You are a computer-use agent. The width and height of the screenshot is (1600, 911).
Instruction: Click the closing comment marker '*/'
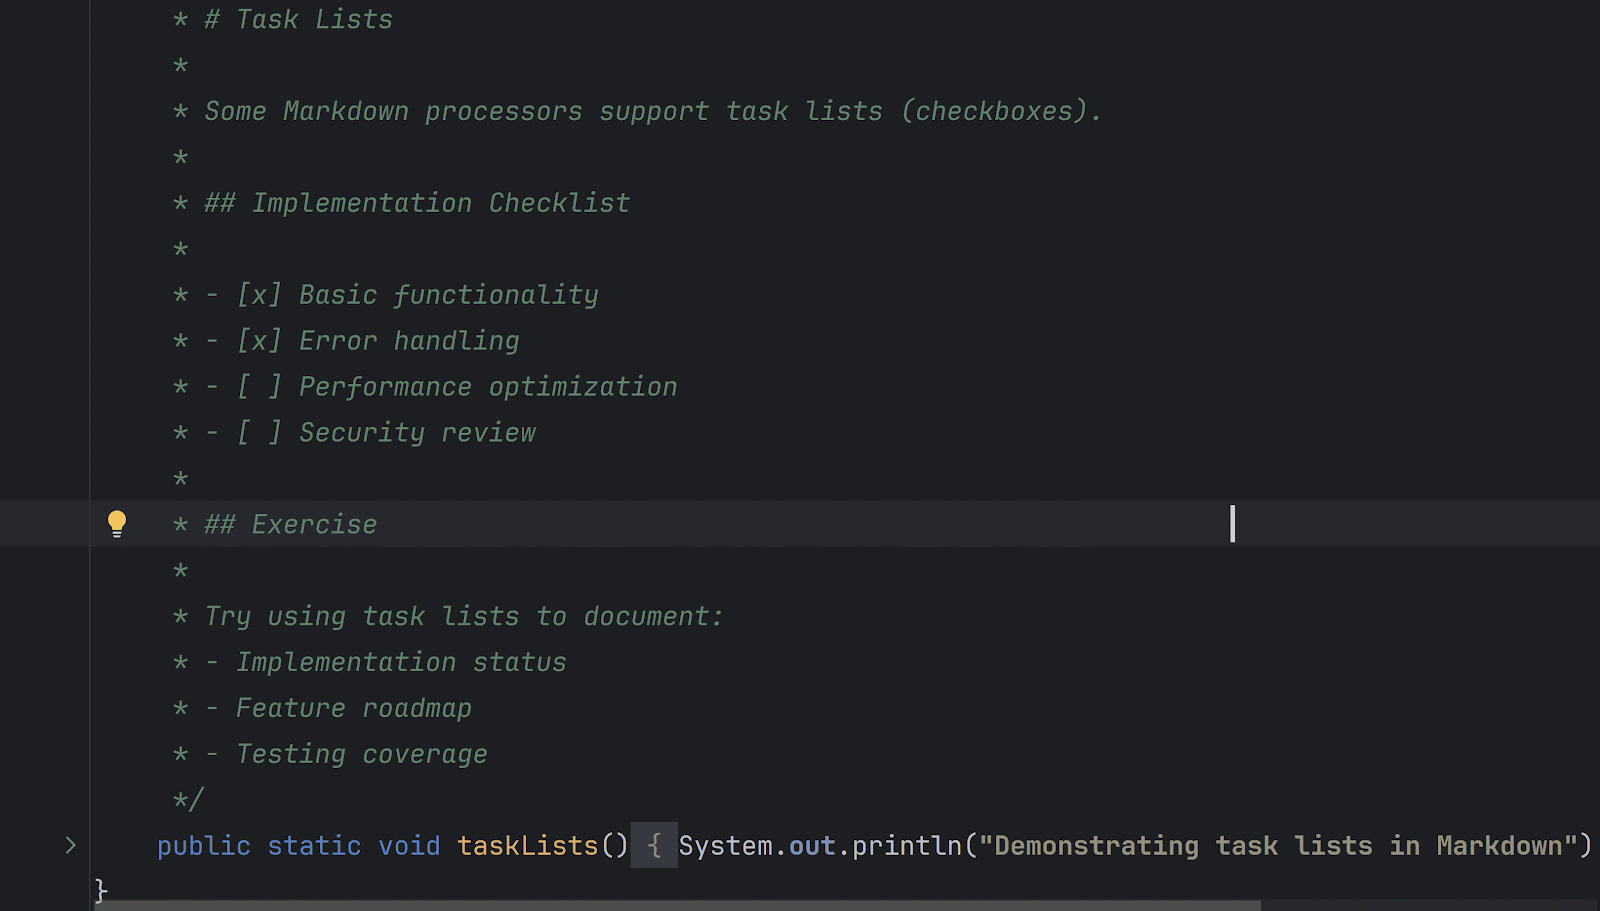click(x=188, y=800)
